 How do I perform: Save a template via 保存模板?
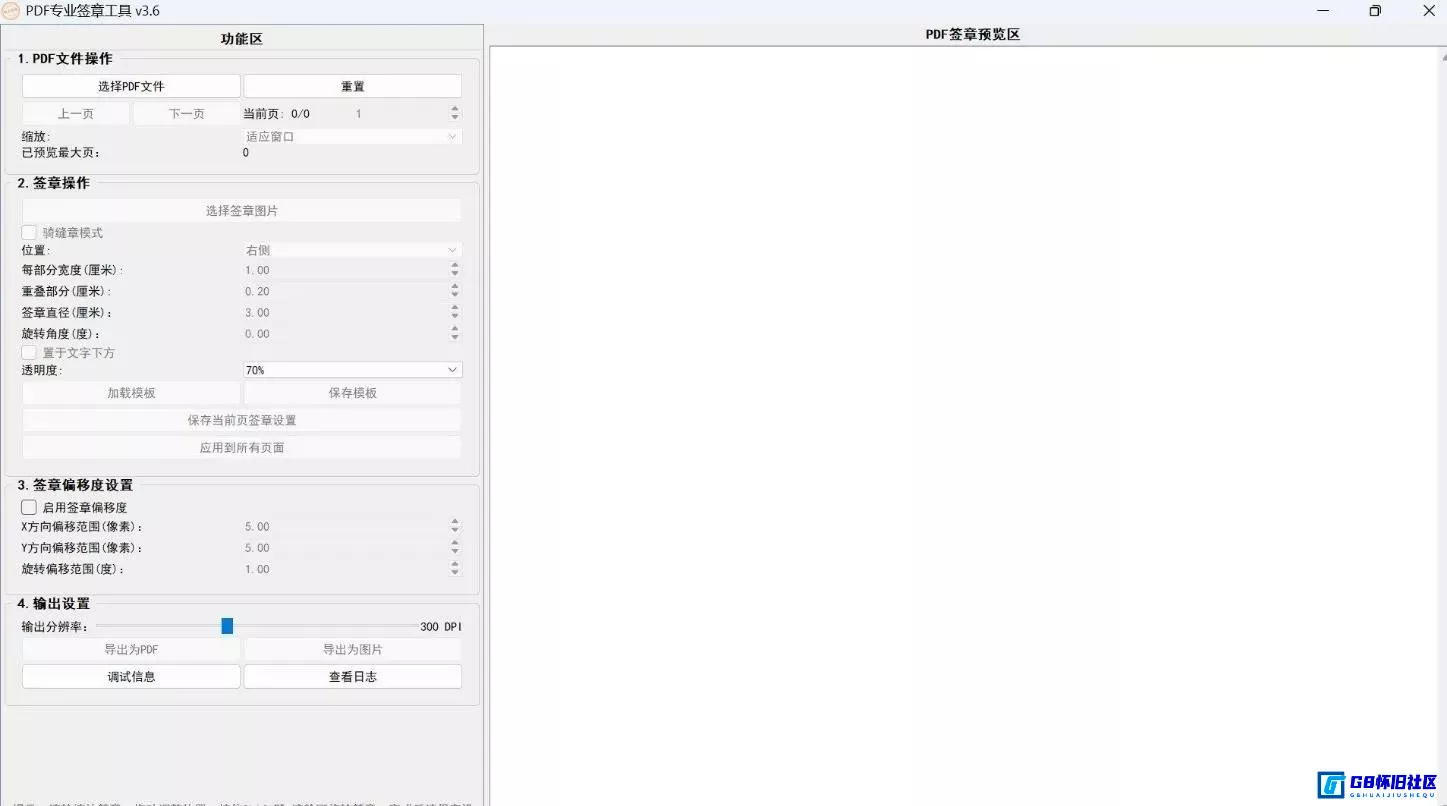(x=352, y=392)
